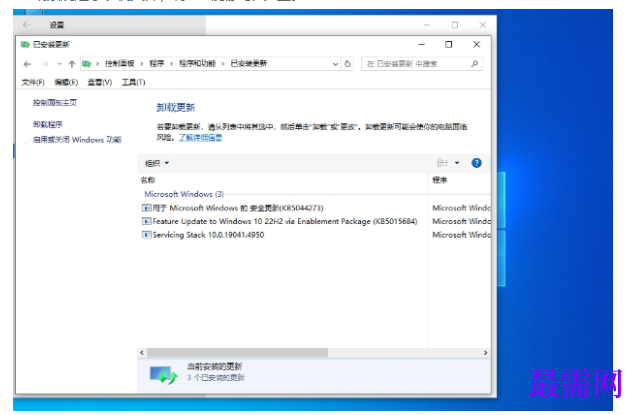Click the 当前安装的更新 details pane icon

(x=164, y=374)
